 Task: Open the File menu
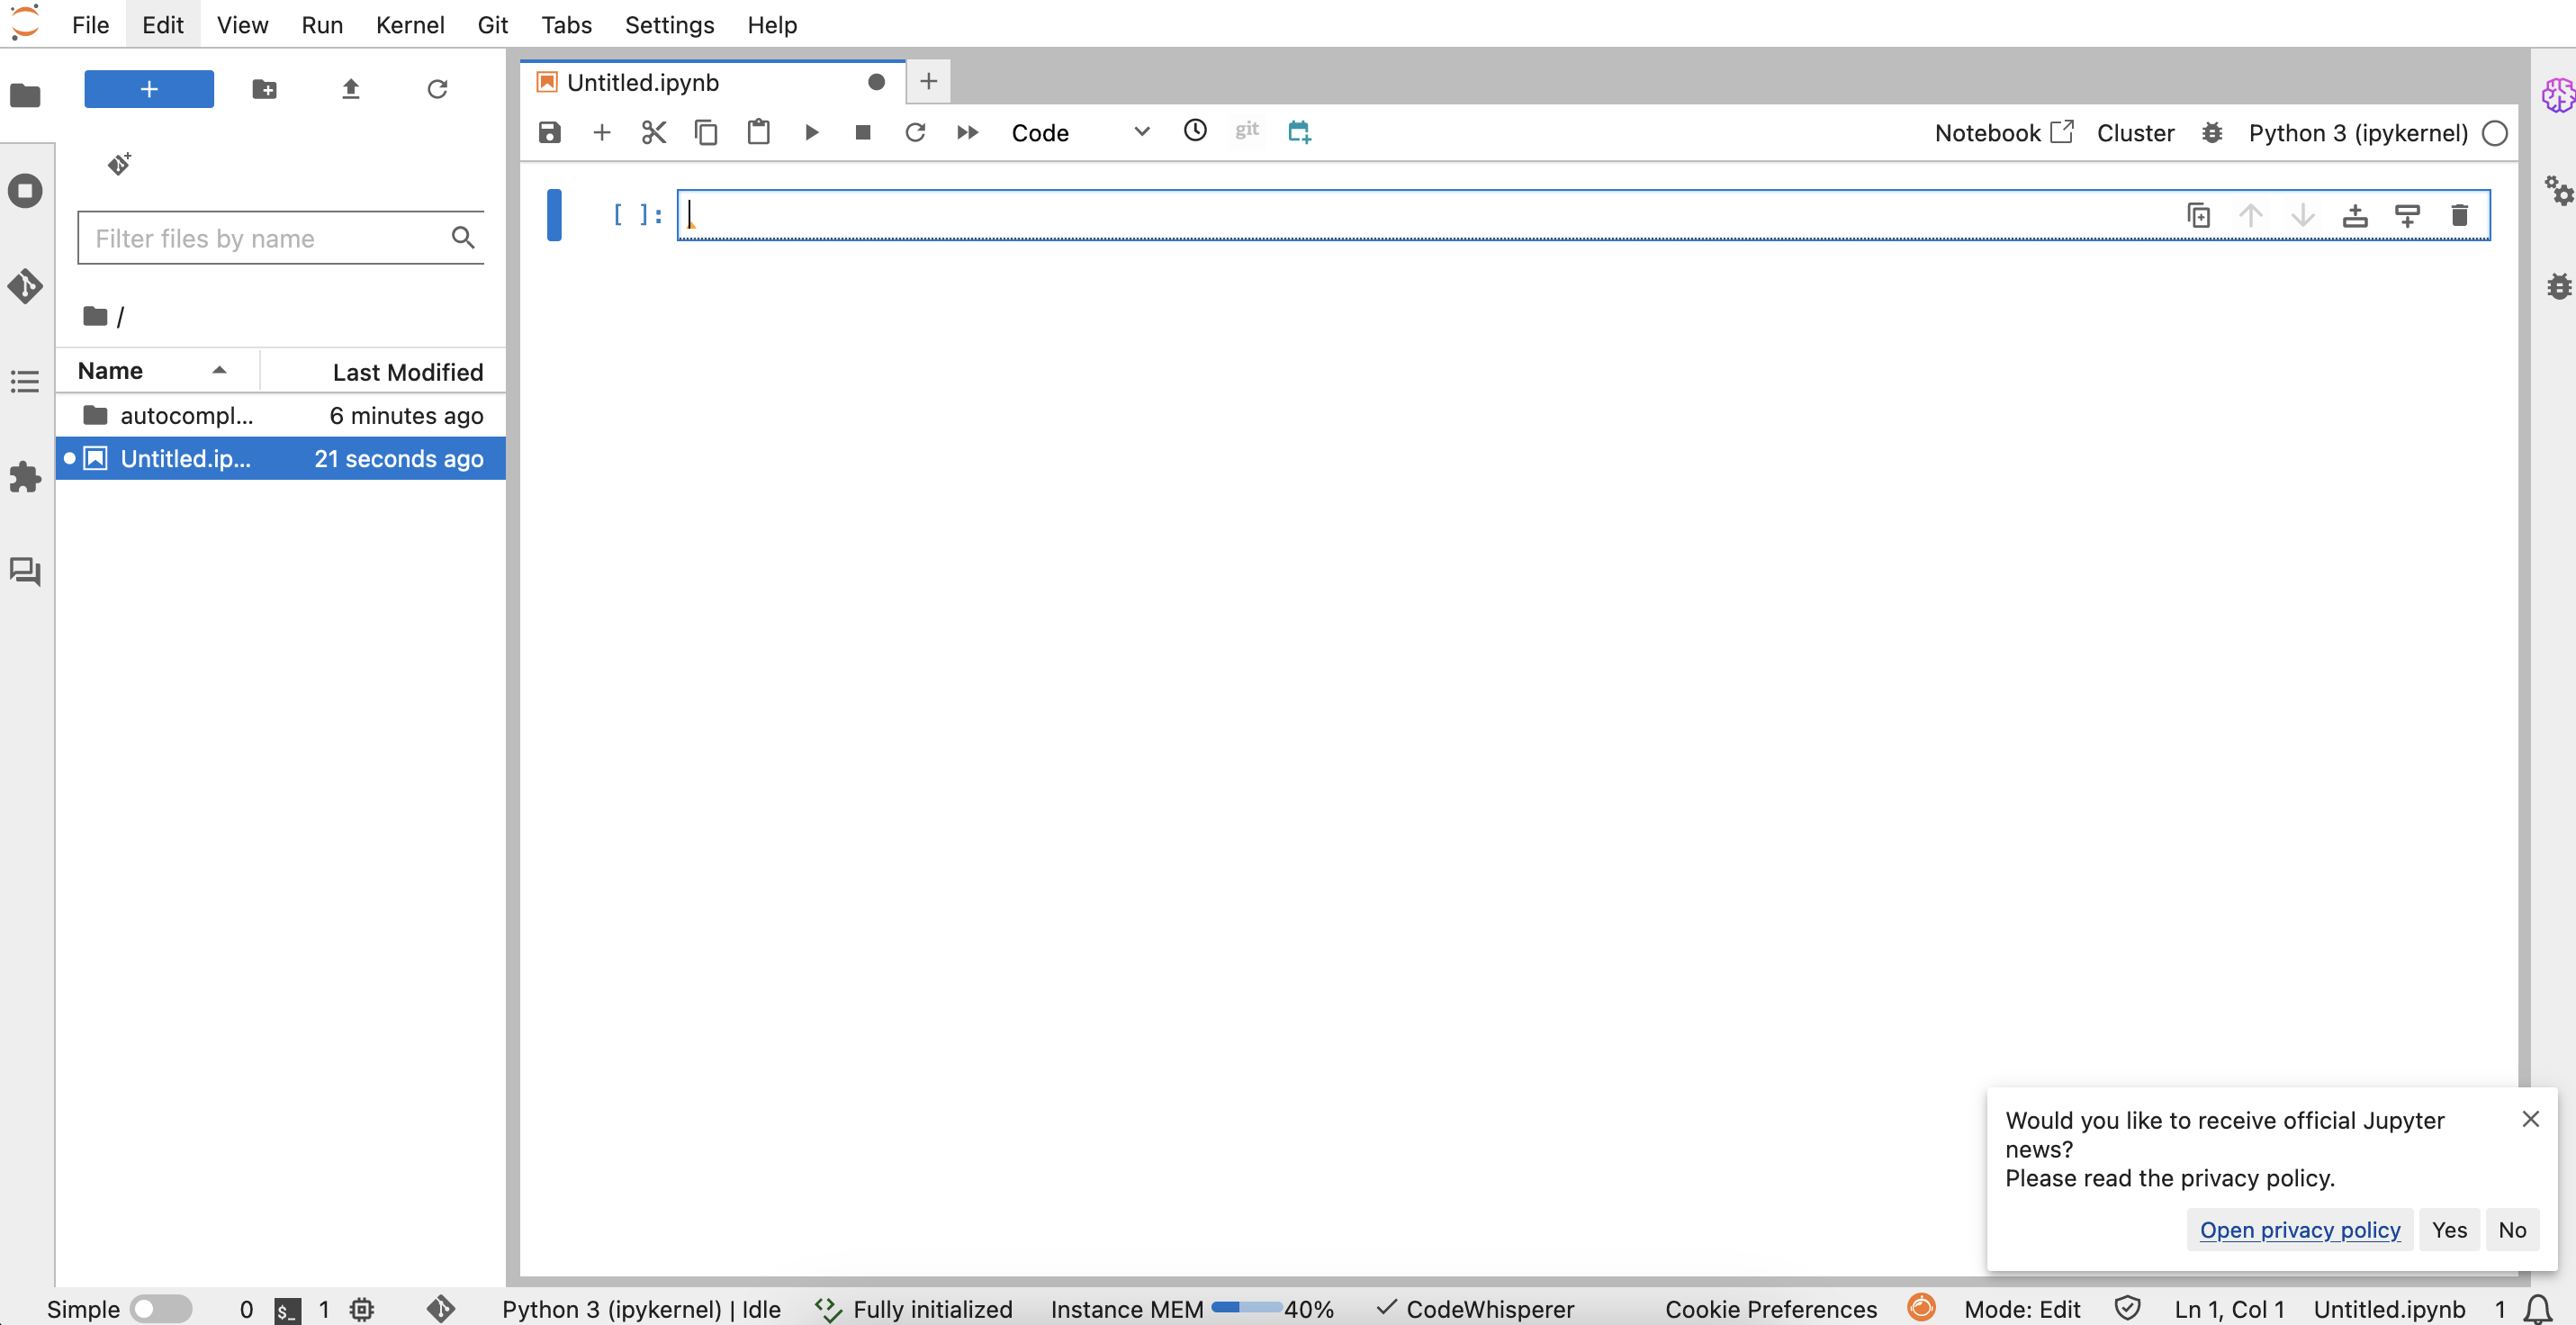coord(90,24)
